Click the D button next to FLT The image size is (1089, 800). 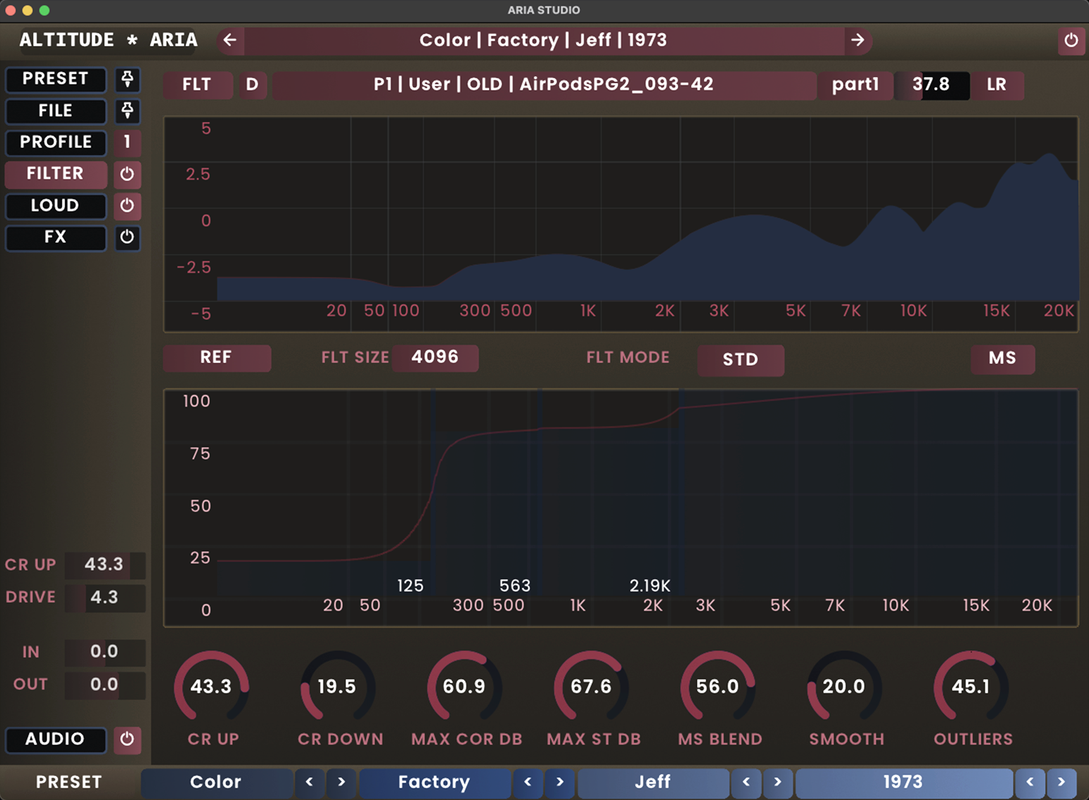pyautogui.click(x=252, y=85)
